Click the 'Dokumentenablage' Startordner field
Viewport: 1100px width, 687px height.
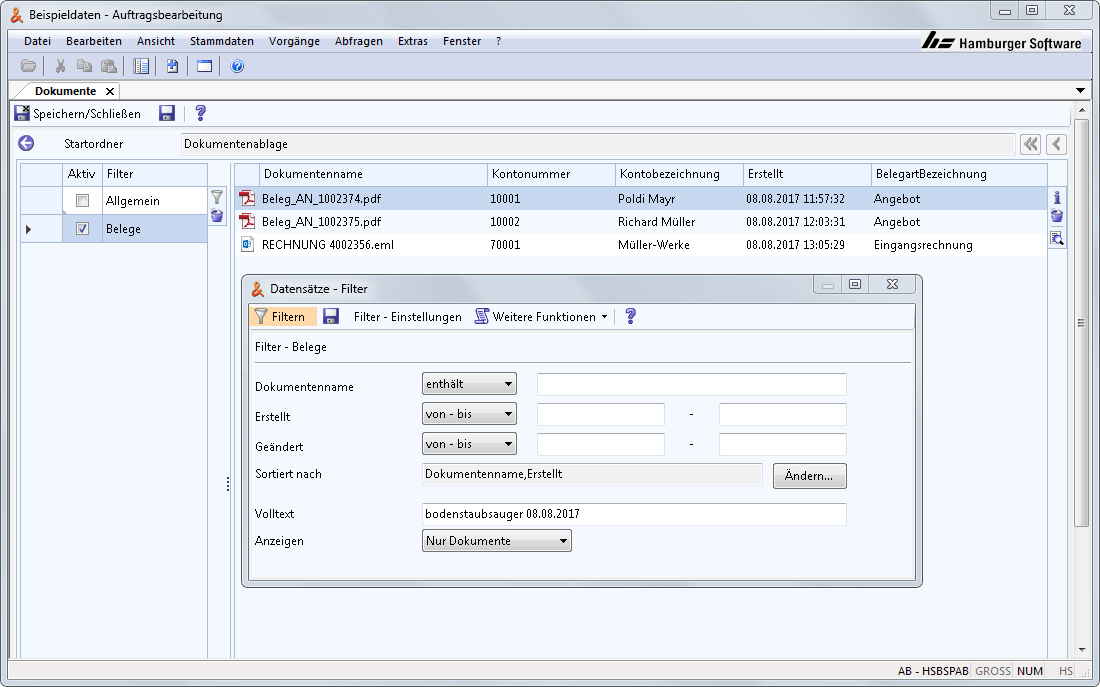tap(598, 144)
